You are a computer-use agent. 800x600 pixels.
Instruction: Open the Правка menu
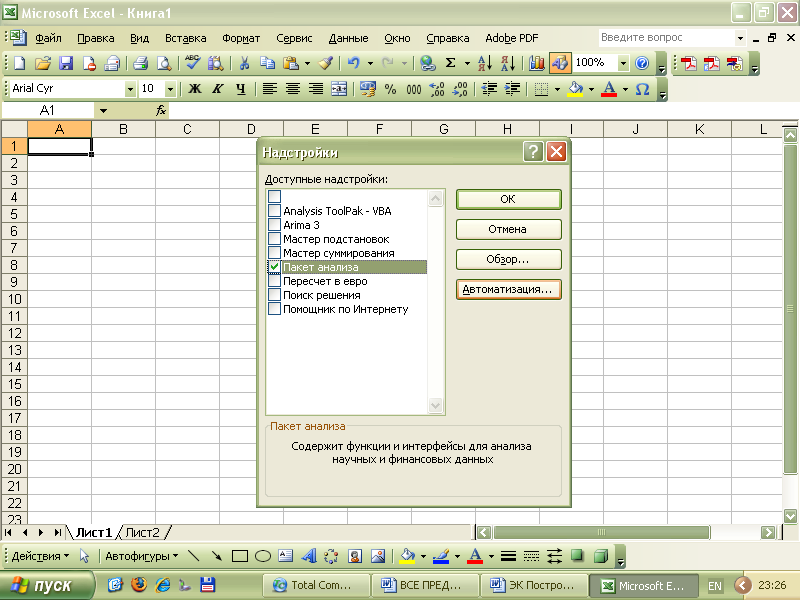point(96,38)
